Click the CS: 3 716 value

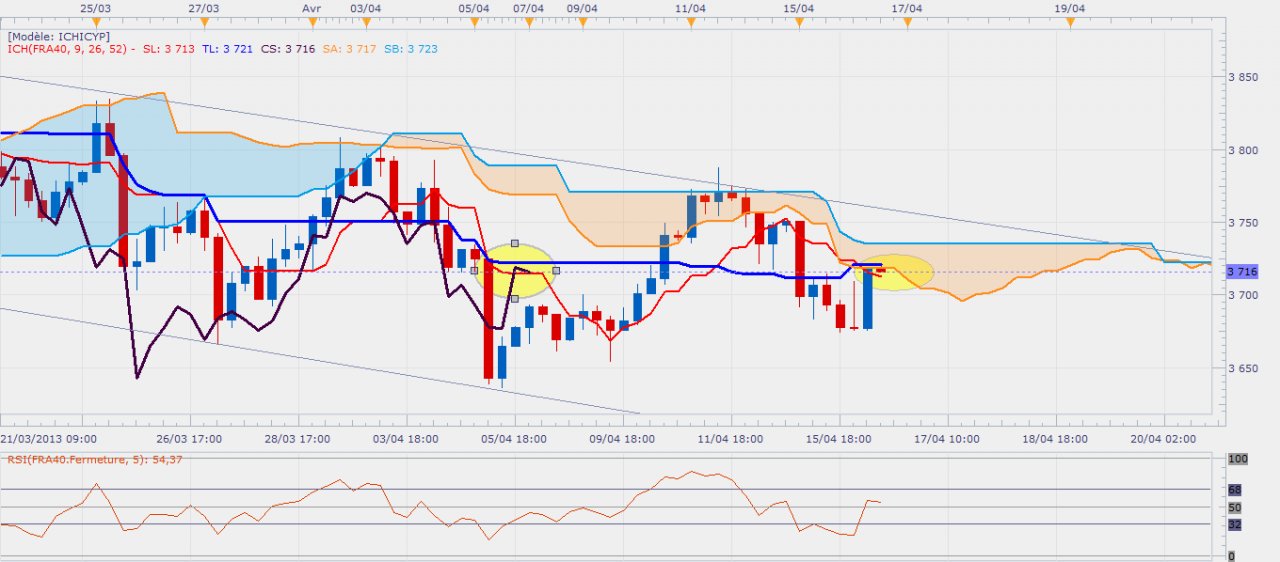click(x=288, y=48)
